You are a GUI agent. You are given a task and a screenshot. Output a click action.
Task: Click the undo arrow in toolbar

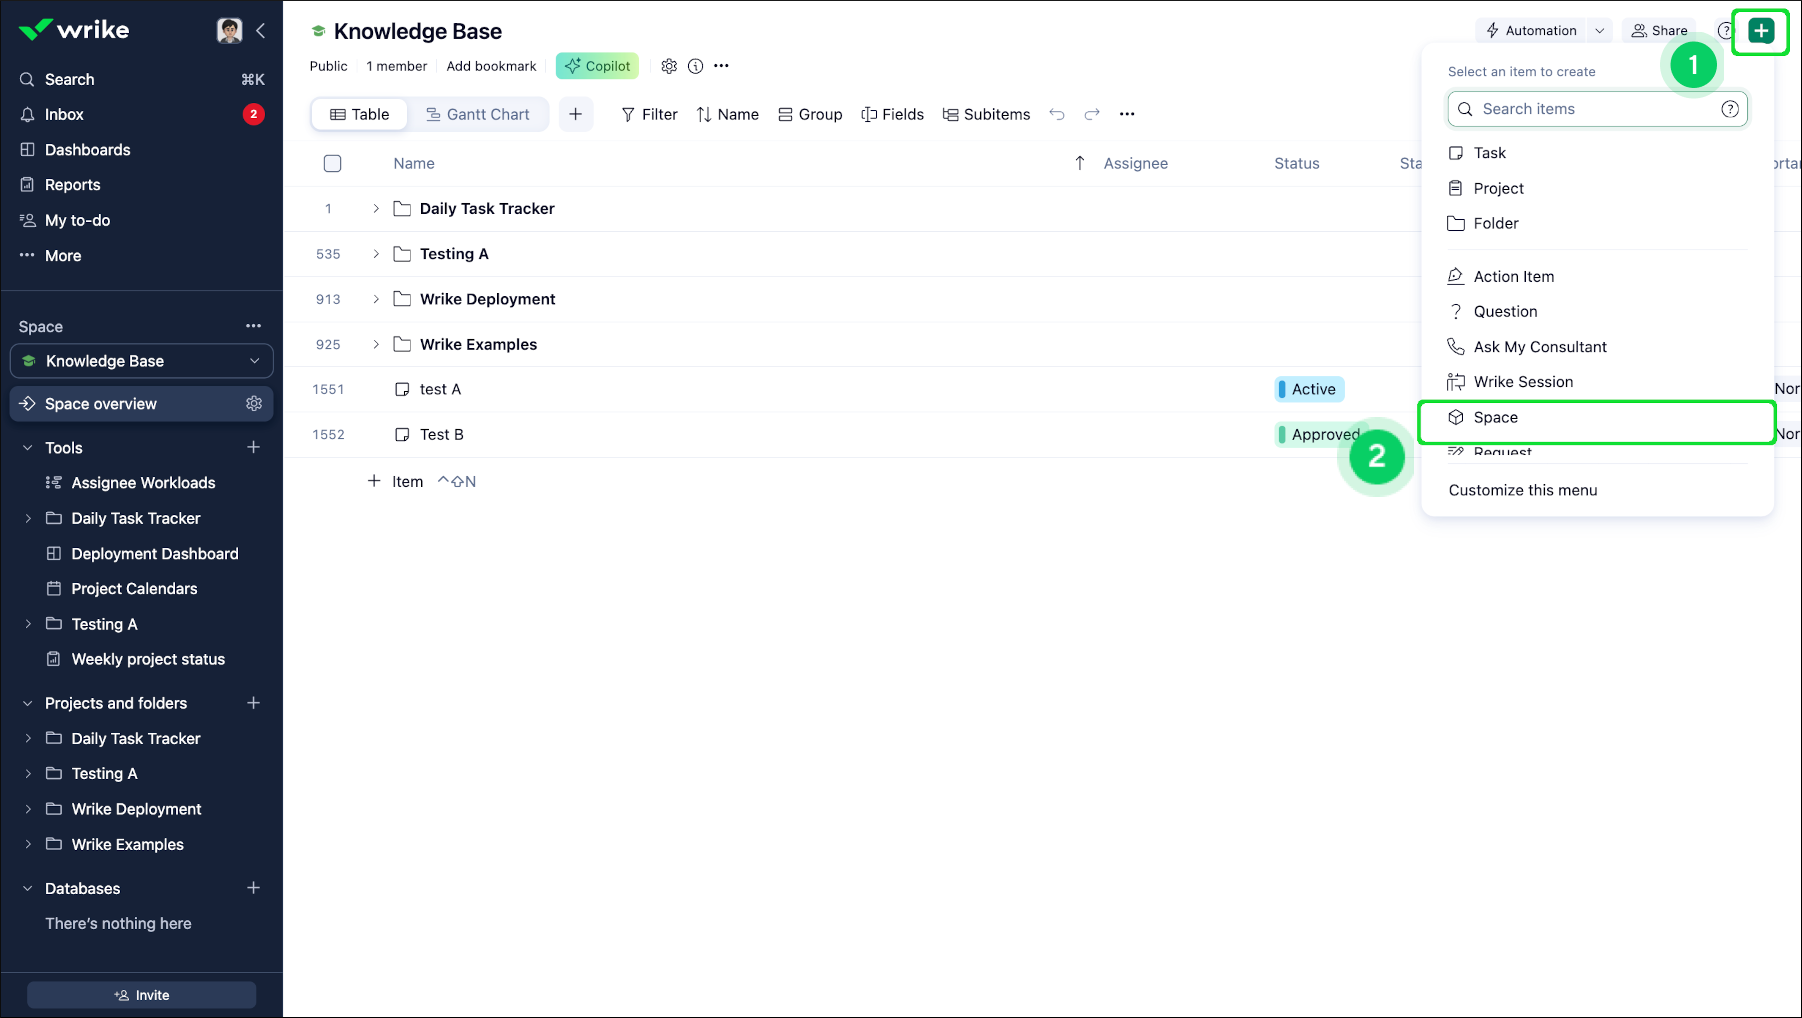coord(1057,114)
